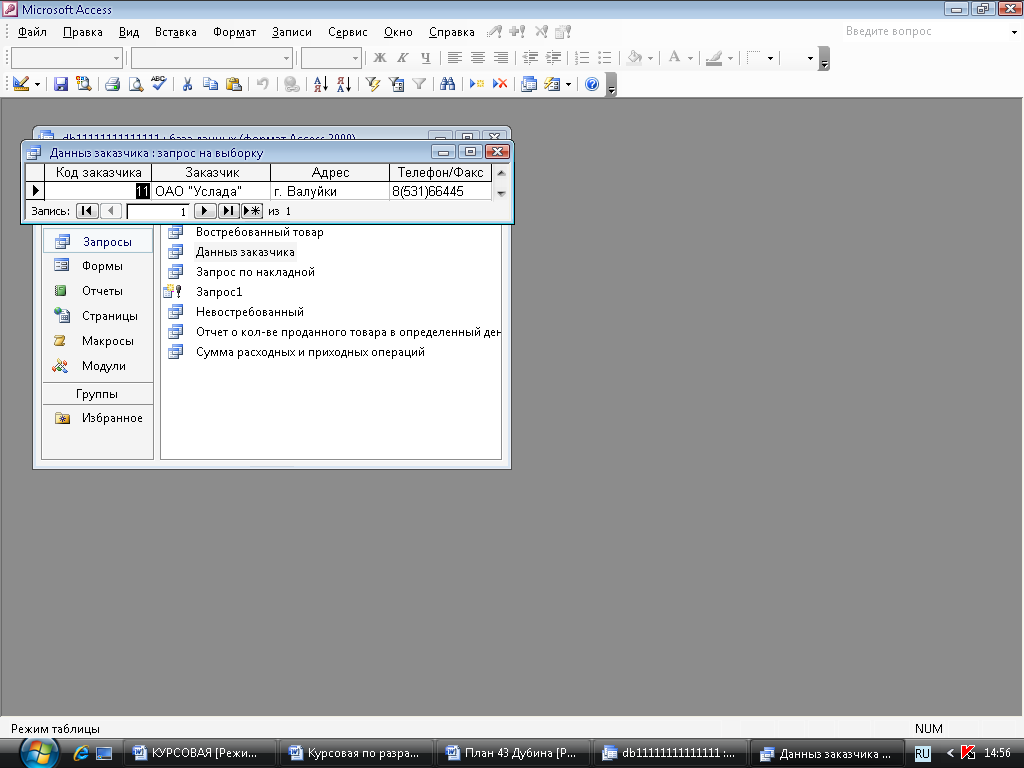
Task: Open the Файл menu
Action: tap(32, 32)
